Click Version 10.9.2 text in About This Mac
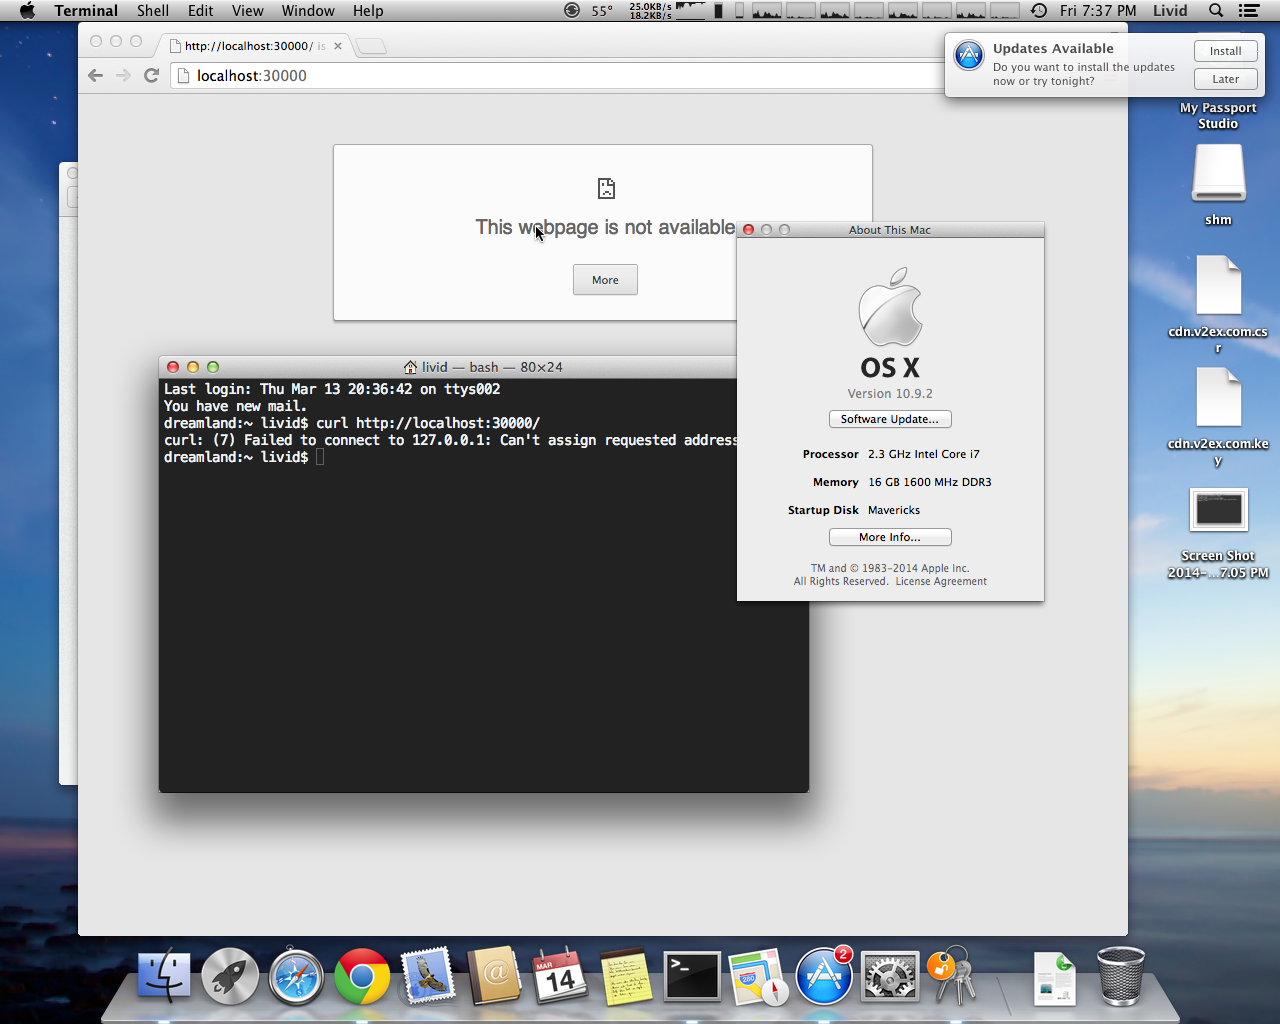This screenshot has width=1280, height=1024. click(890, 393)
